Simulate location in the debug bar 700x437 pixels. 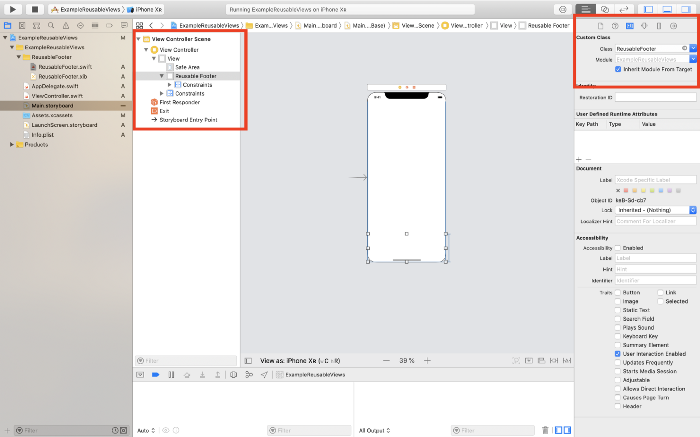[x=264, y=375]
